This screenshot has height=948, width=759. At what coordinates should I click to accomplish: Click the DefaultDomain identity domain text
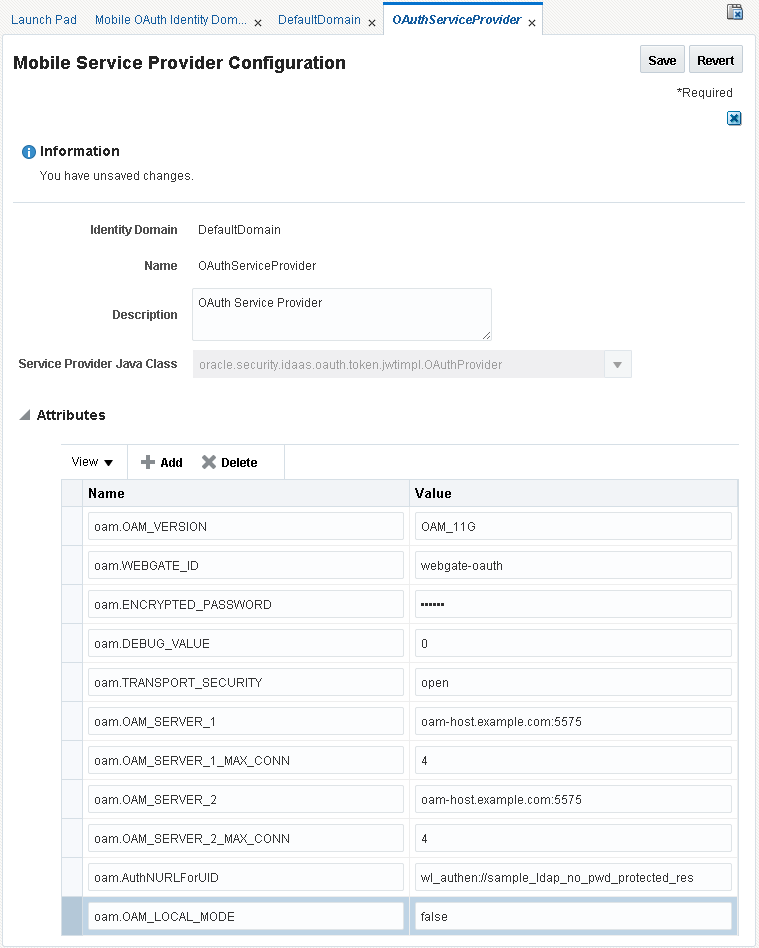coord(239,230)
